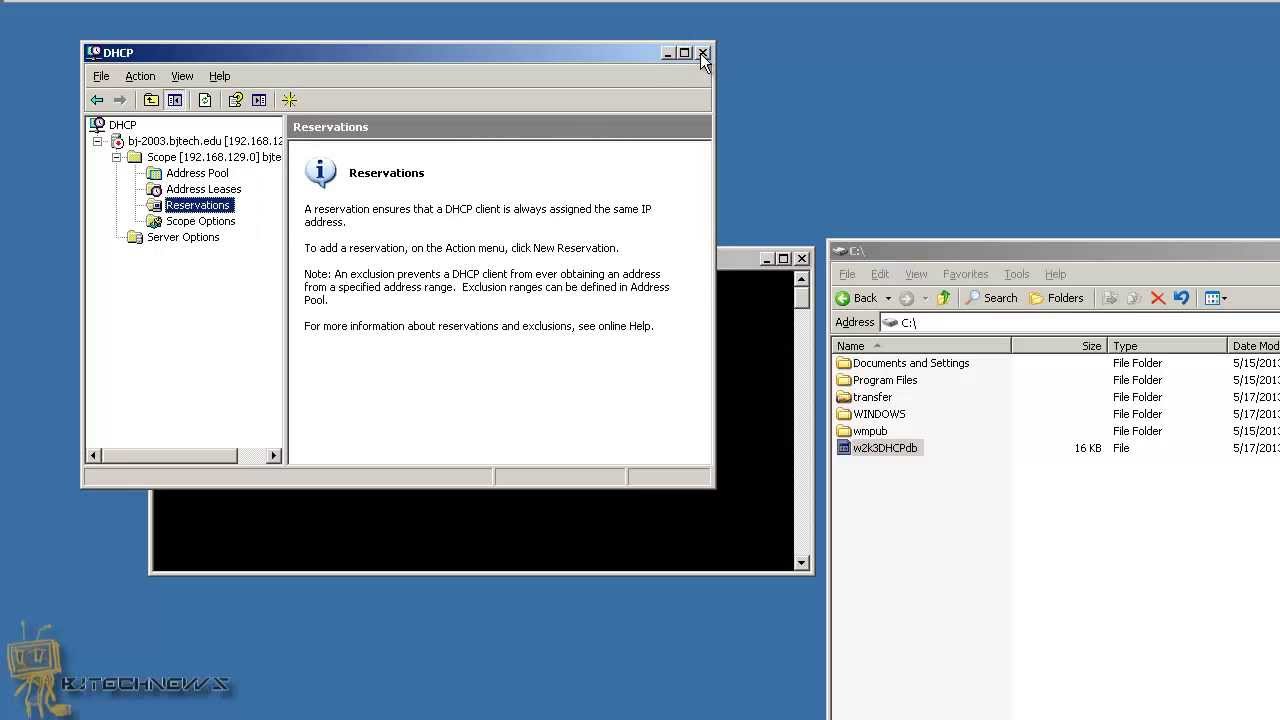Select the Scope Options tree item label
The height and width of the screenshot is (720, 1280).
201,221
